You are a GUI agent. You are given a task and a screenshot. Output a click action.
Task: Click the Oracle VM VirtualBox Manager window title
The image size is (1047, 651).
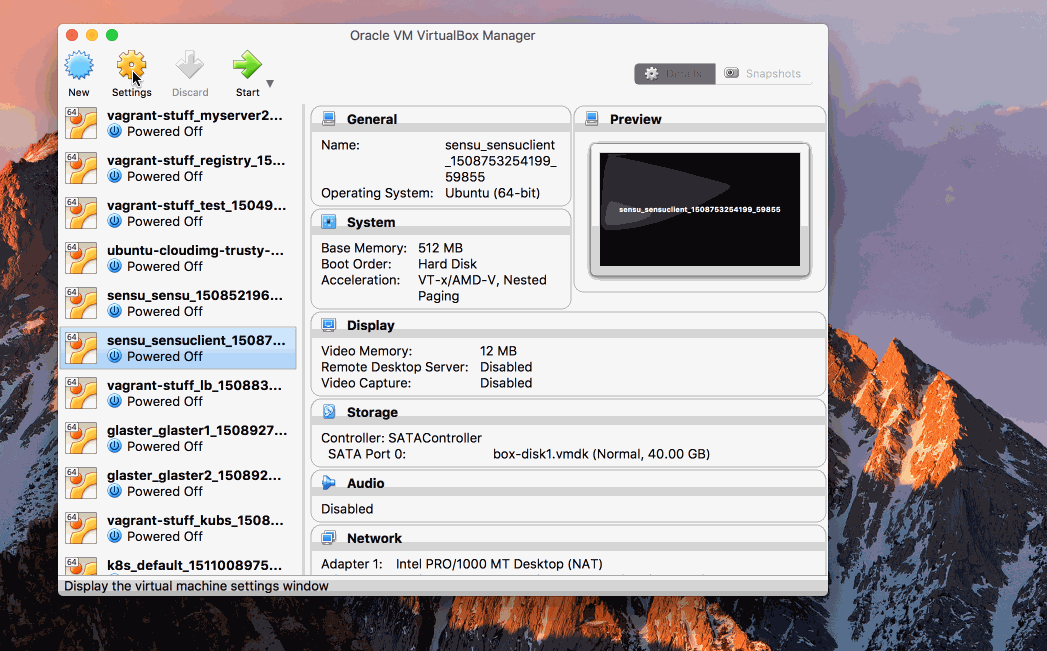(x=443, y=35)
